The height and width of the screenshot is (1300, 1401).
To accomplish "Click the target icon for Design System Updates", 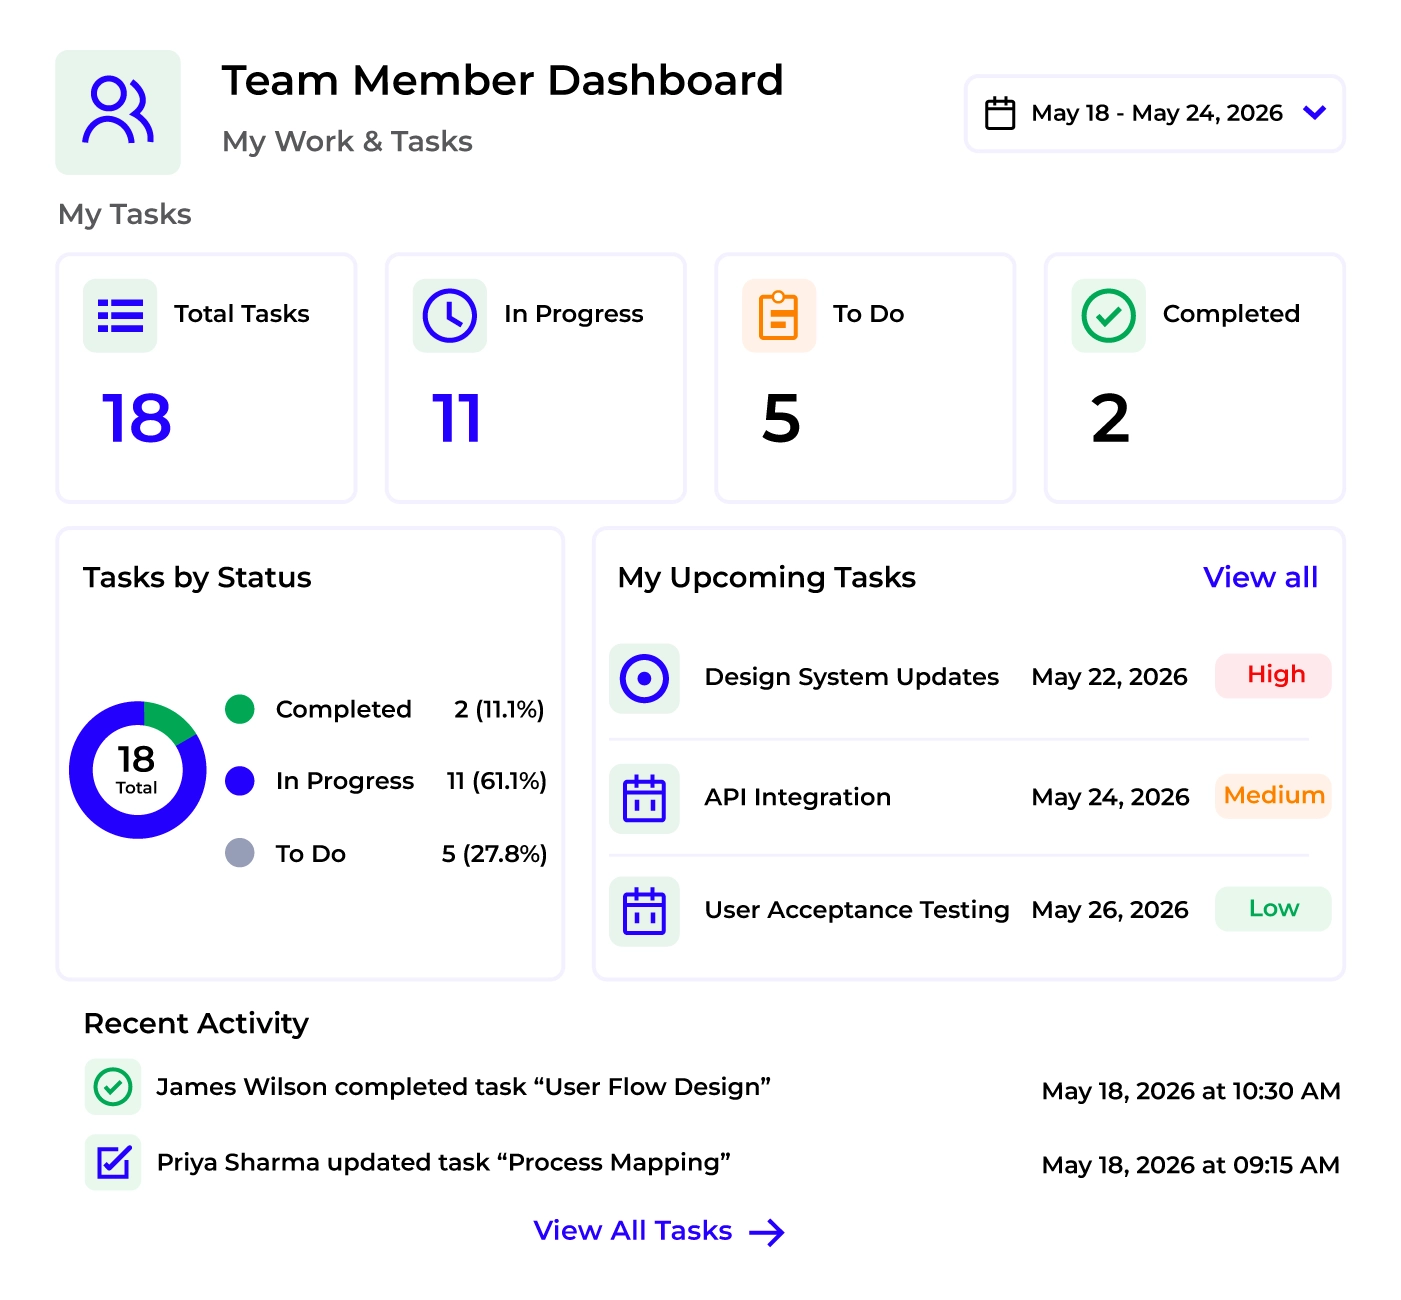I will click(644, 678).
